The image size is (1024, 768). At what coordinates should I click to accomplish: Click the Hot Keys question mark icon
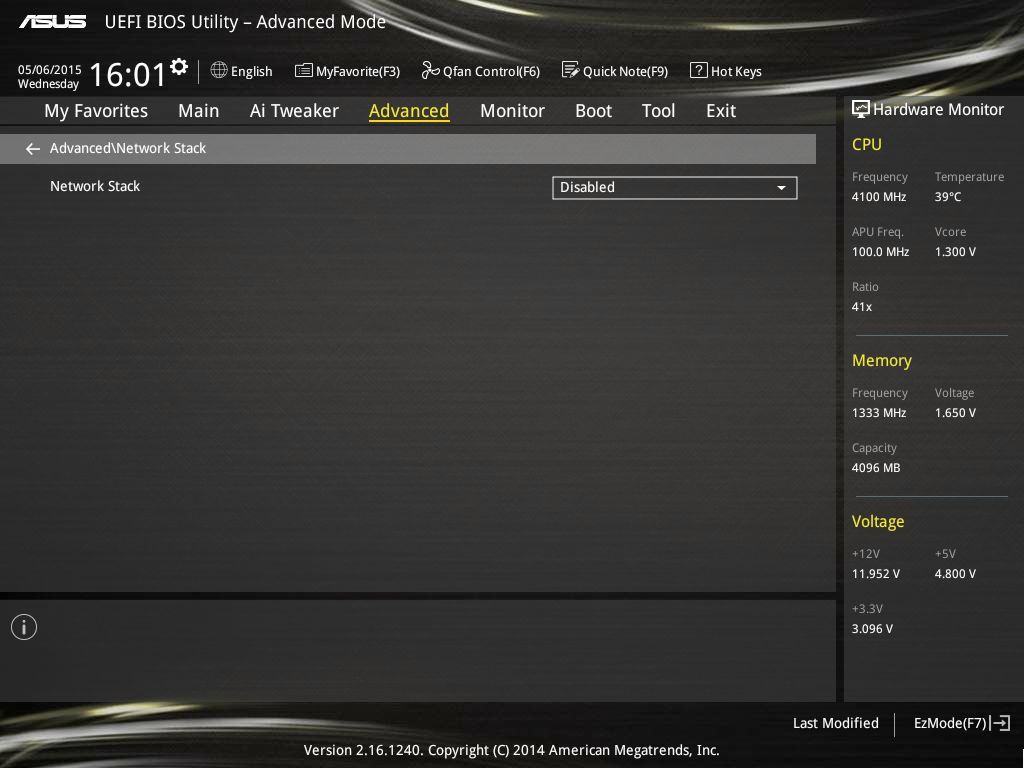(x=699, y=70)
